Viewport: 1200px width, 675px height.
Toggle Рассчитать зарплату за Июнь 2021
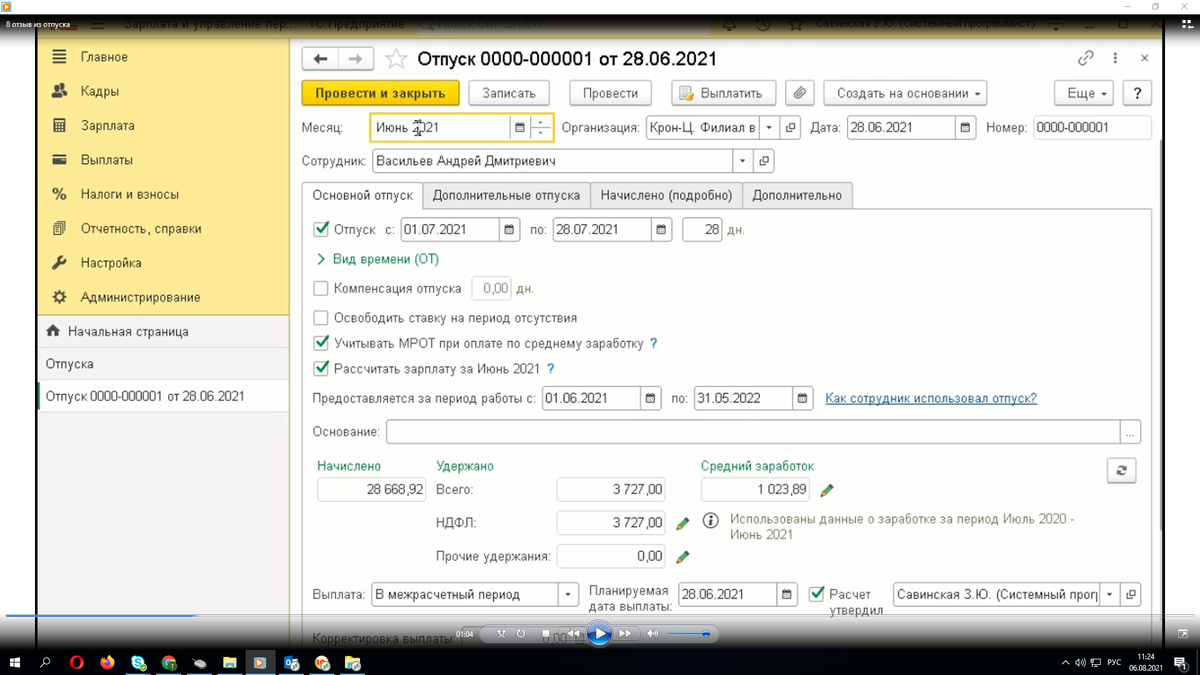(321, 368)
